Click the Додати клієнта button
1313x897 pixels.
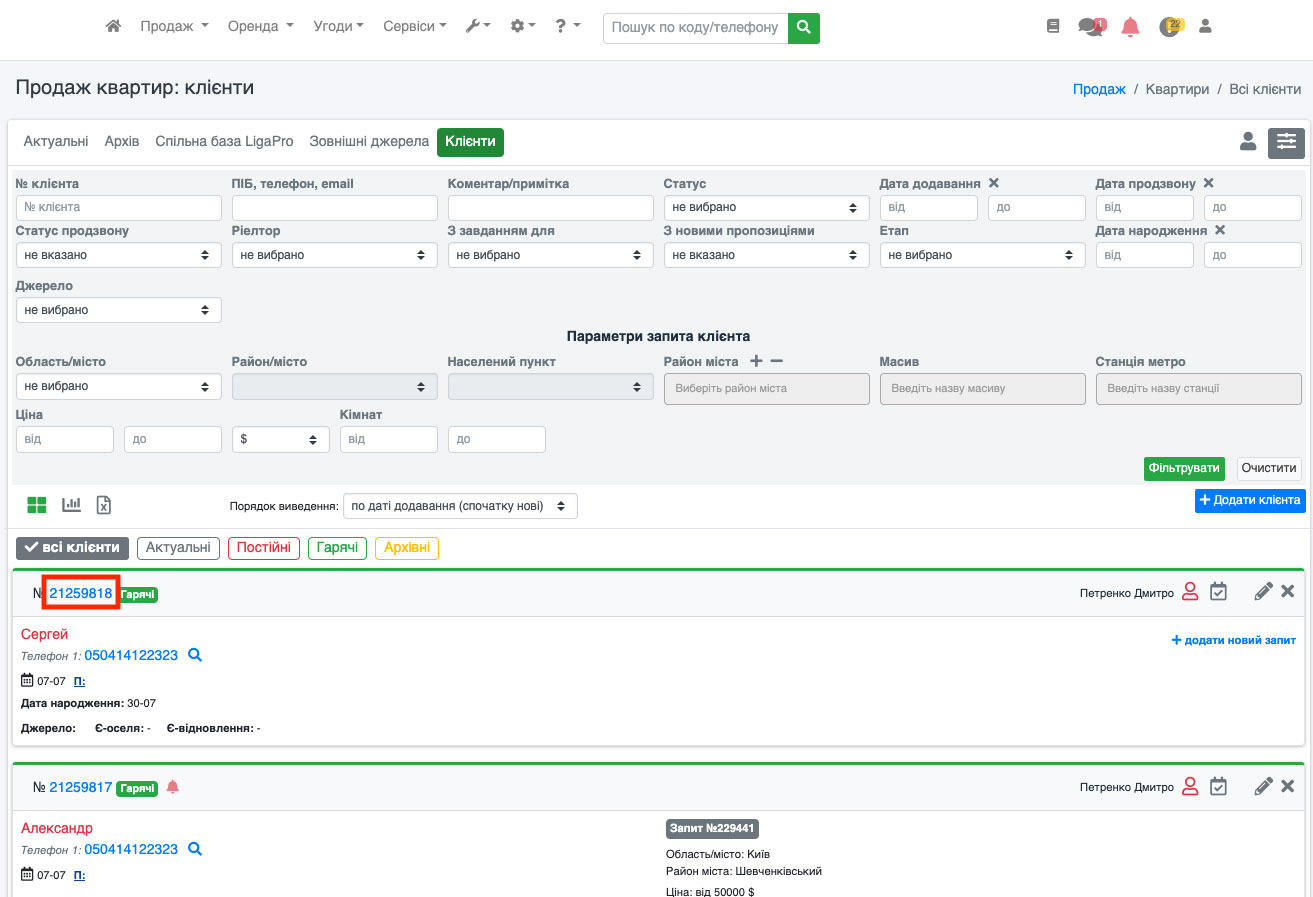pyautogui.click(x=1250, y=500)
